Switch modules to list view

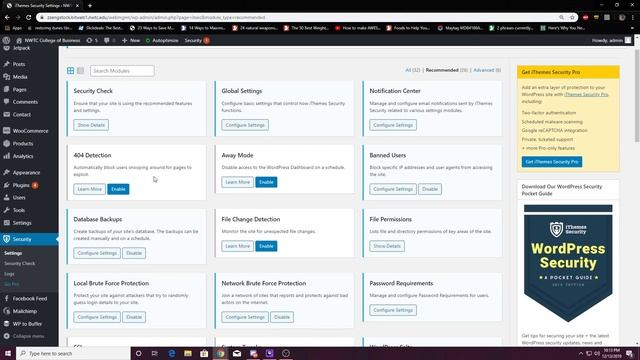pyautogui.click(x=80, y=71)
